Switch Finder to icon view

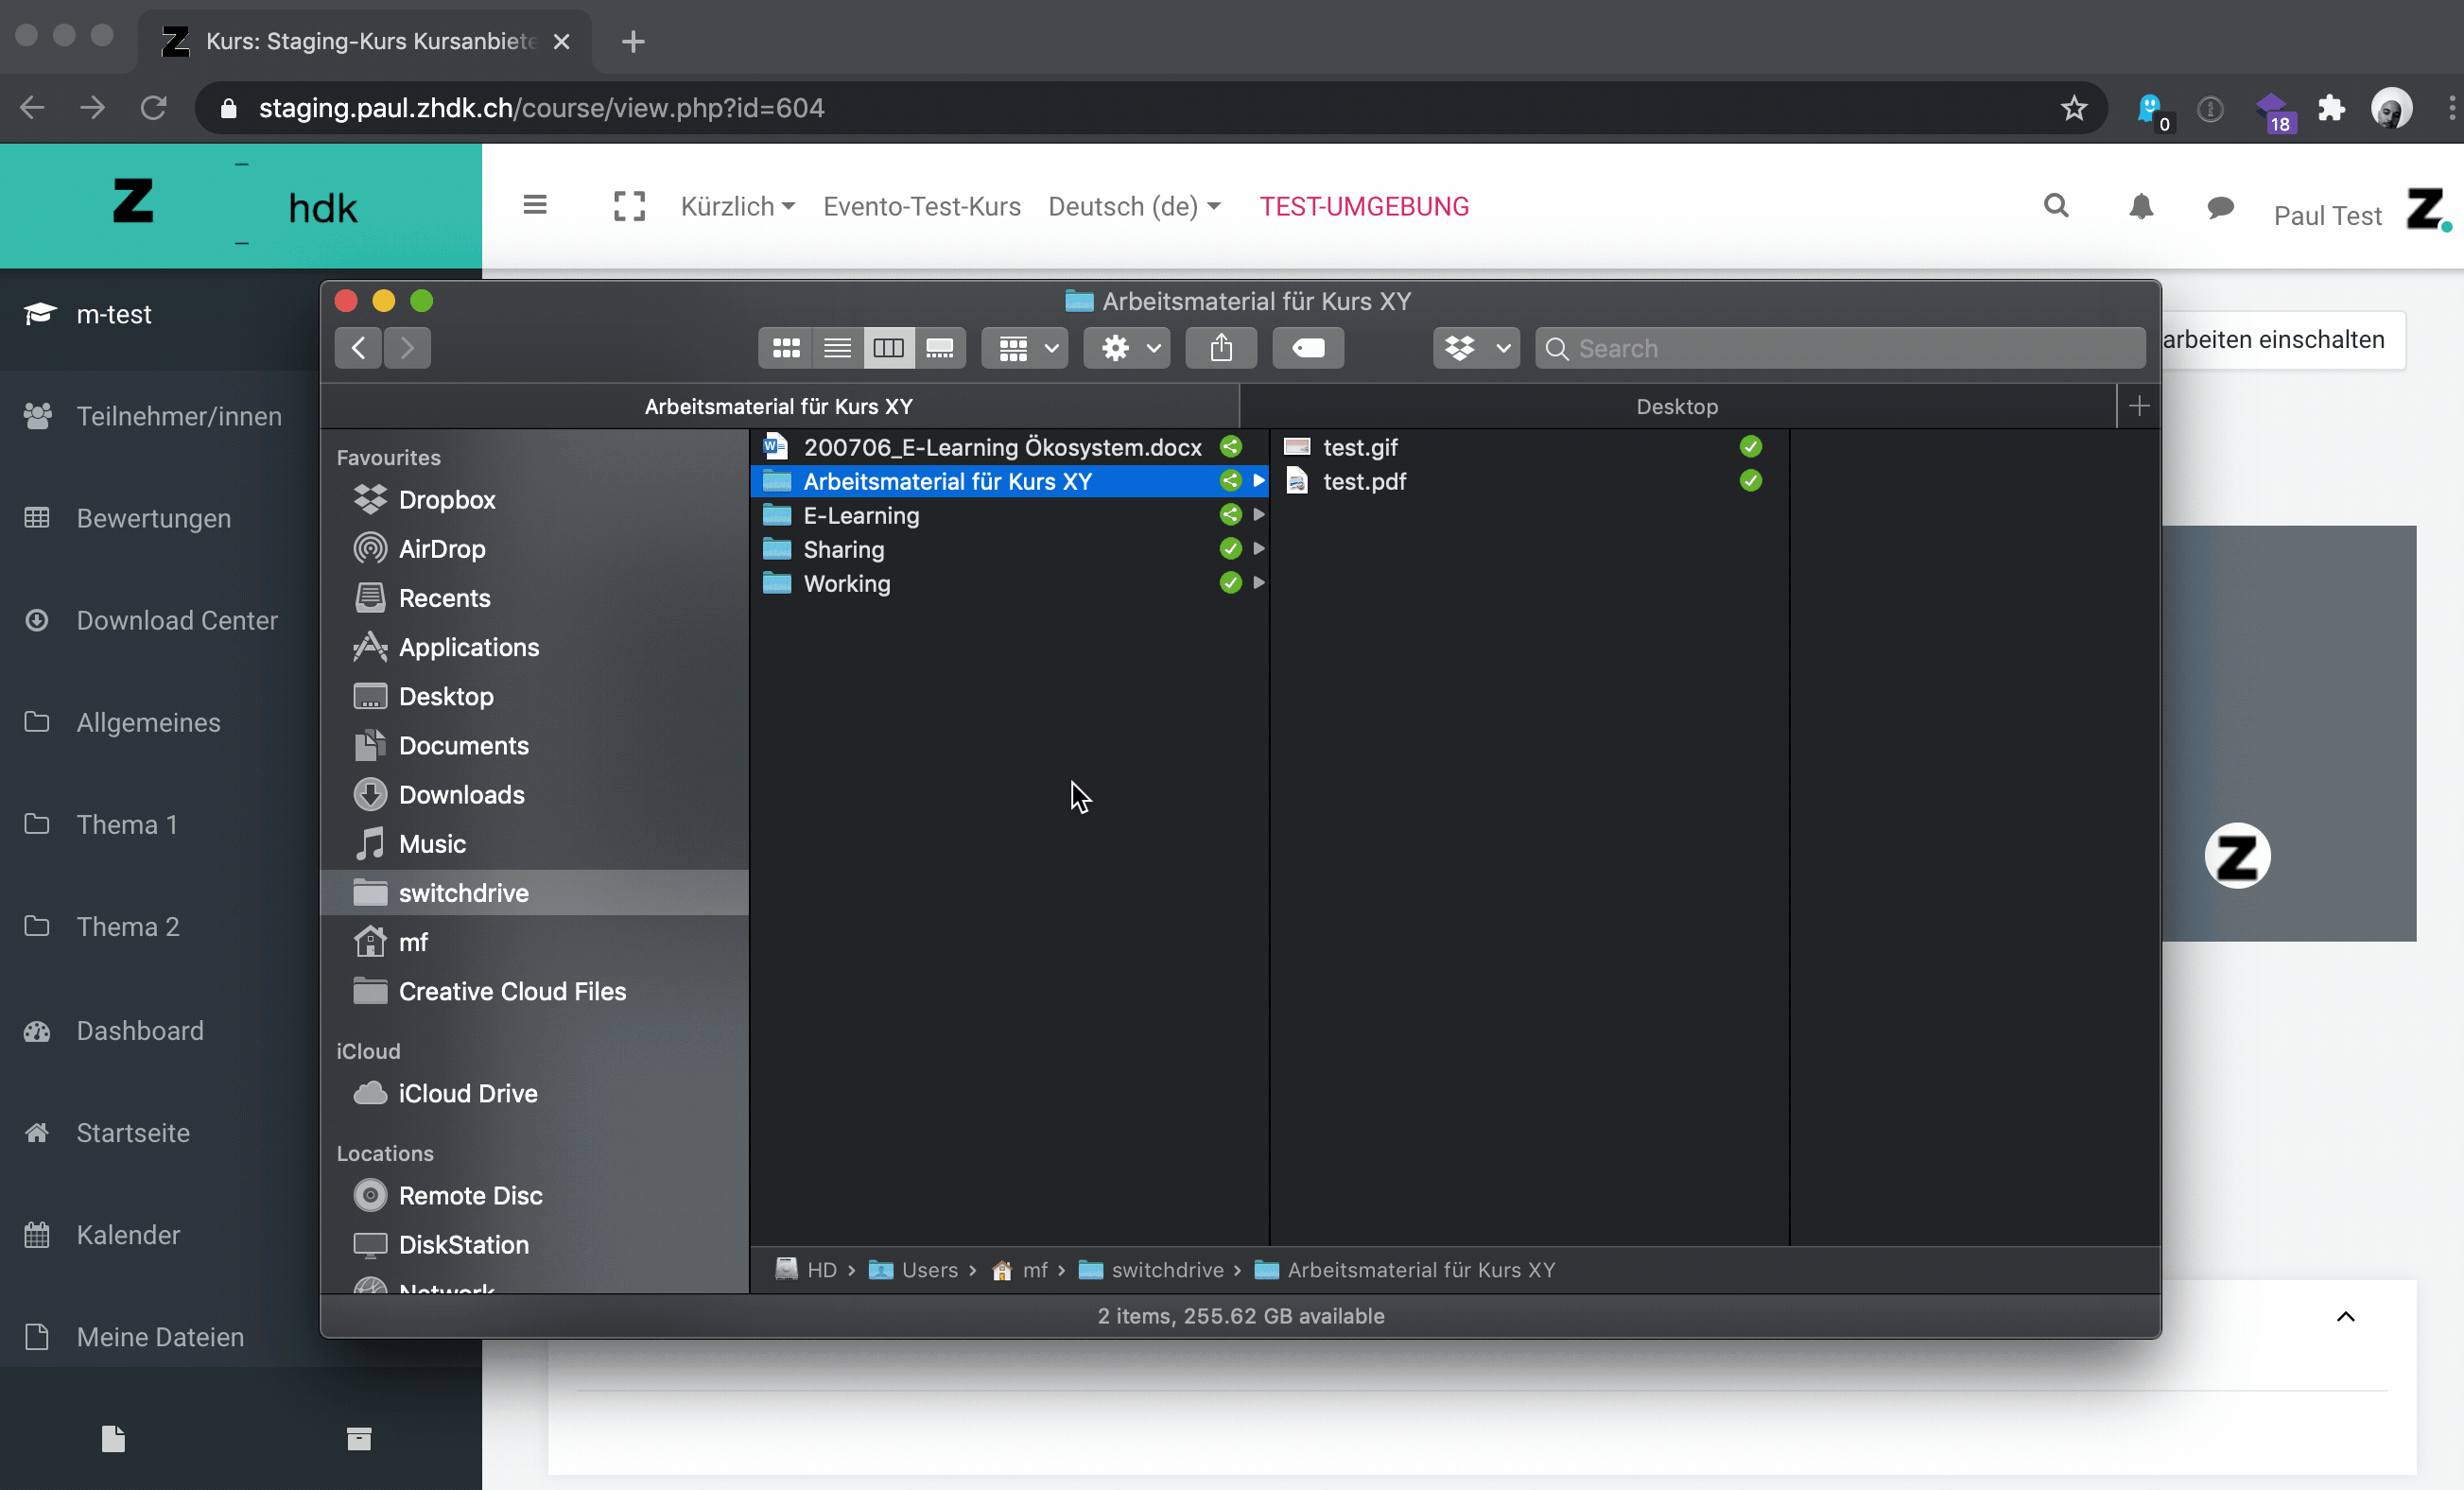(x=786, y=348)
